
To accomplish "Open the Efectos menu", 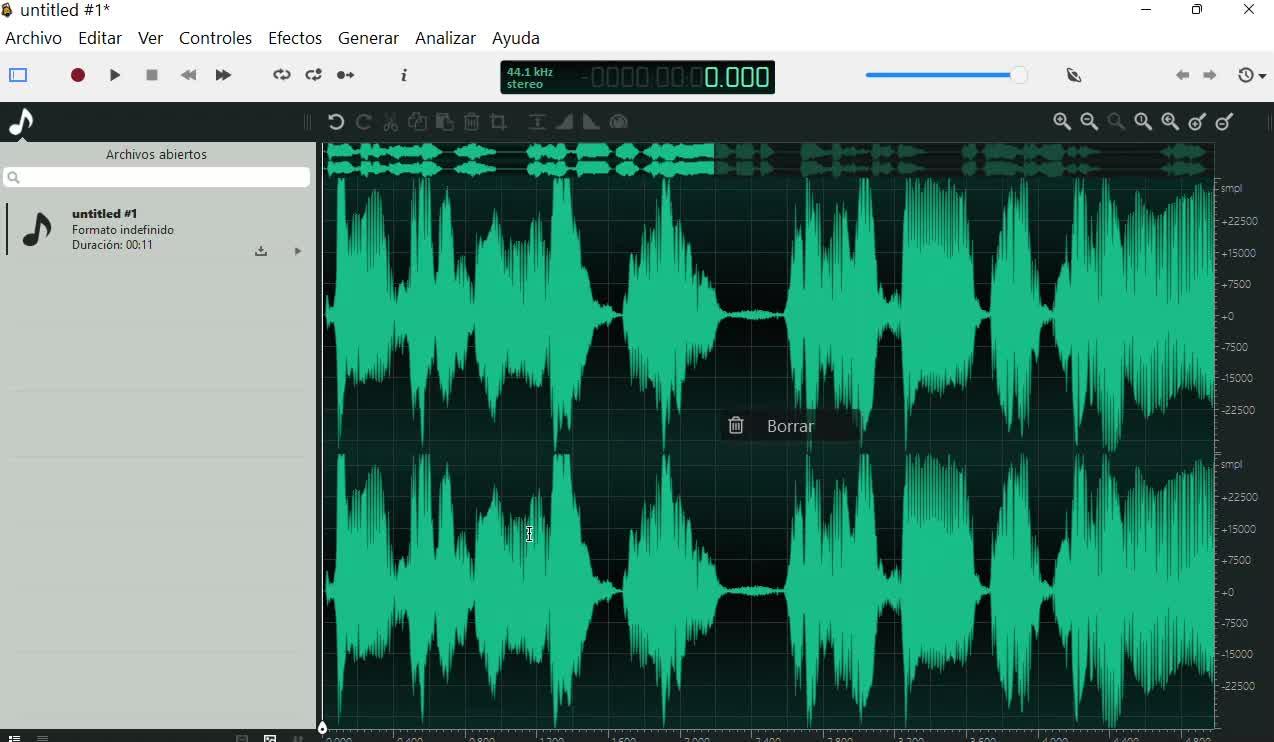I will click(x=294, y=38).
